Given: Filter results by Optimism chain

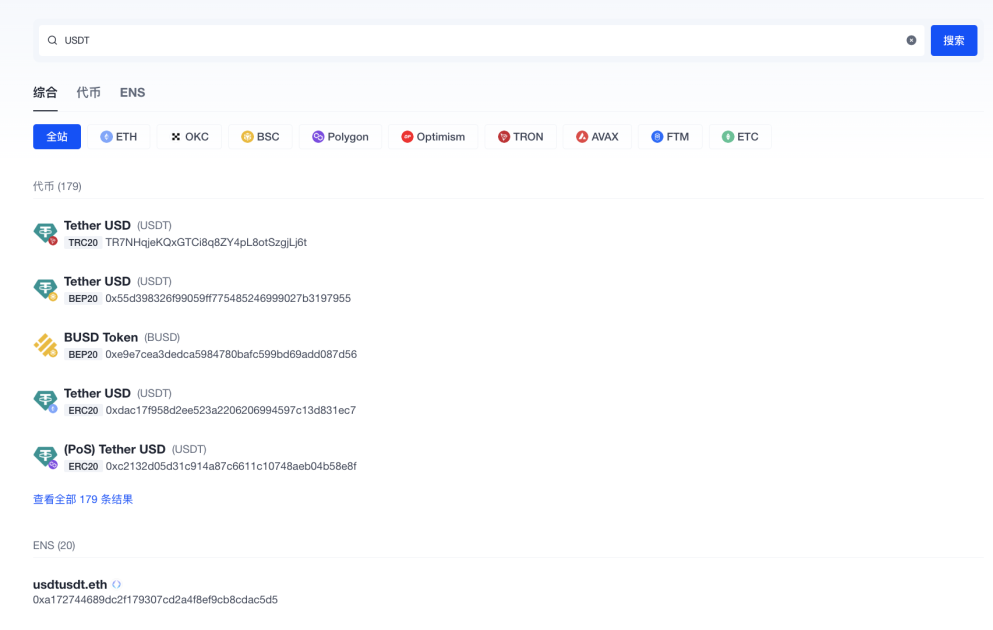Looking at the screenshot, I should 433,137.
